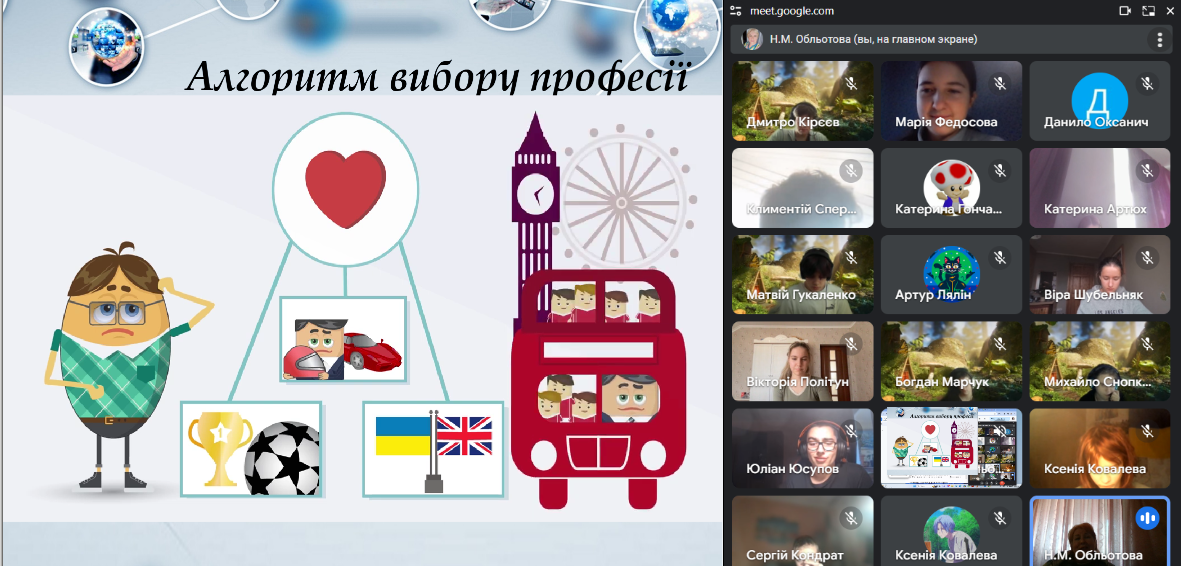The height and width of the screenshot is (566, 1181).
Task: Click muted mic icon on Марія Федосова tile
Action: click(999, 84)
